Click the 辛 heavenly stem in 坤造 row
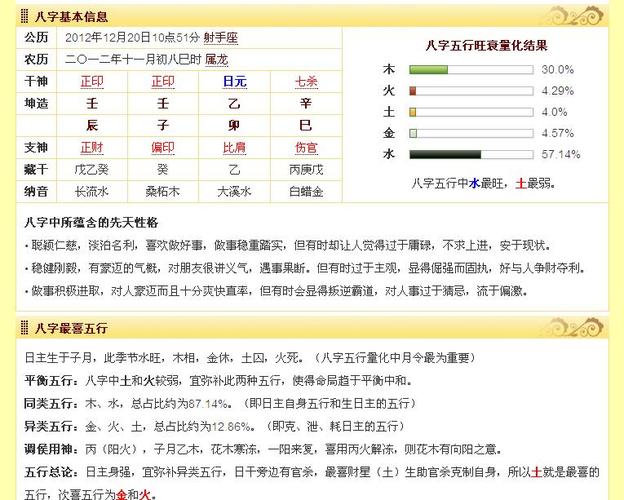Image resolution: width=624 pixels, height=500 pixels. click(306, 104)
